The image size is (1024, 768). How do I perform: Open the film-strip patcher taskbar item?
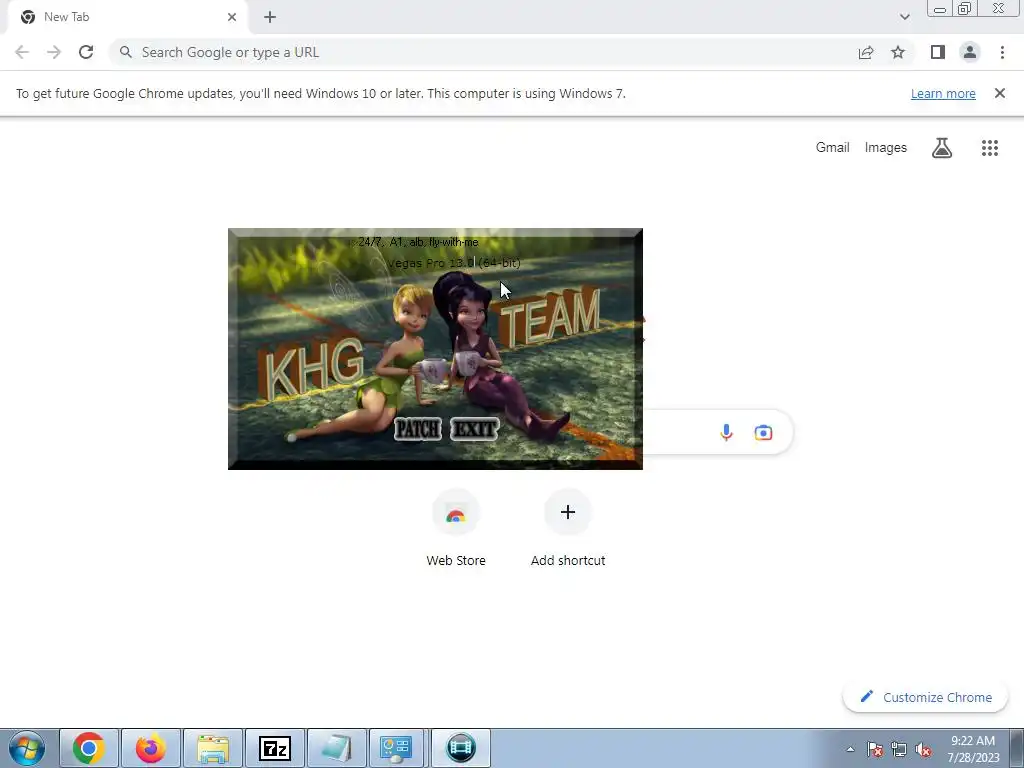pos(461,748)
